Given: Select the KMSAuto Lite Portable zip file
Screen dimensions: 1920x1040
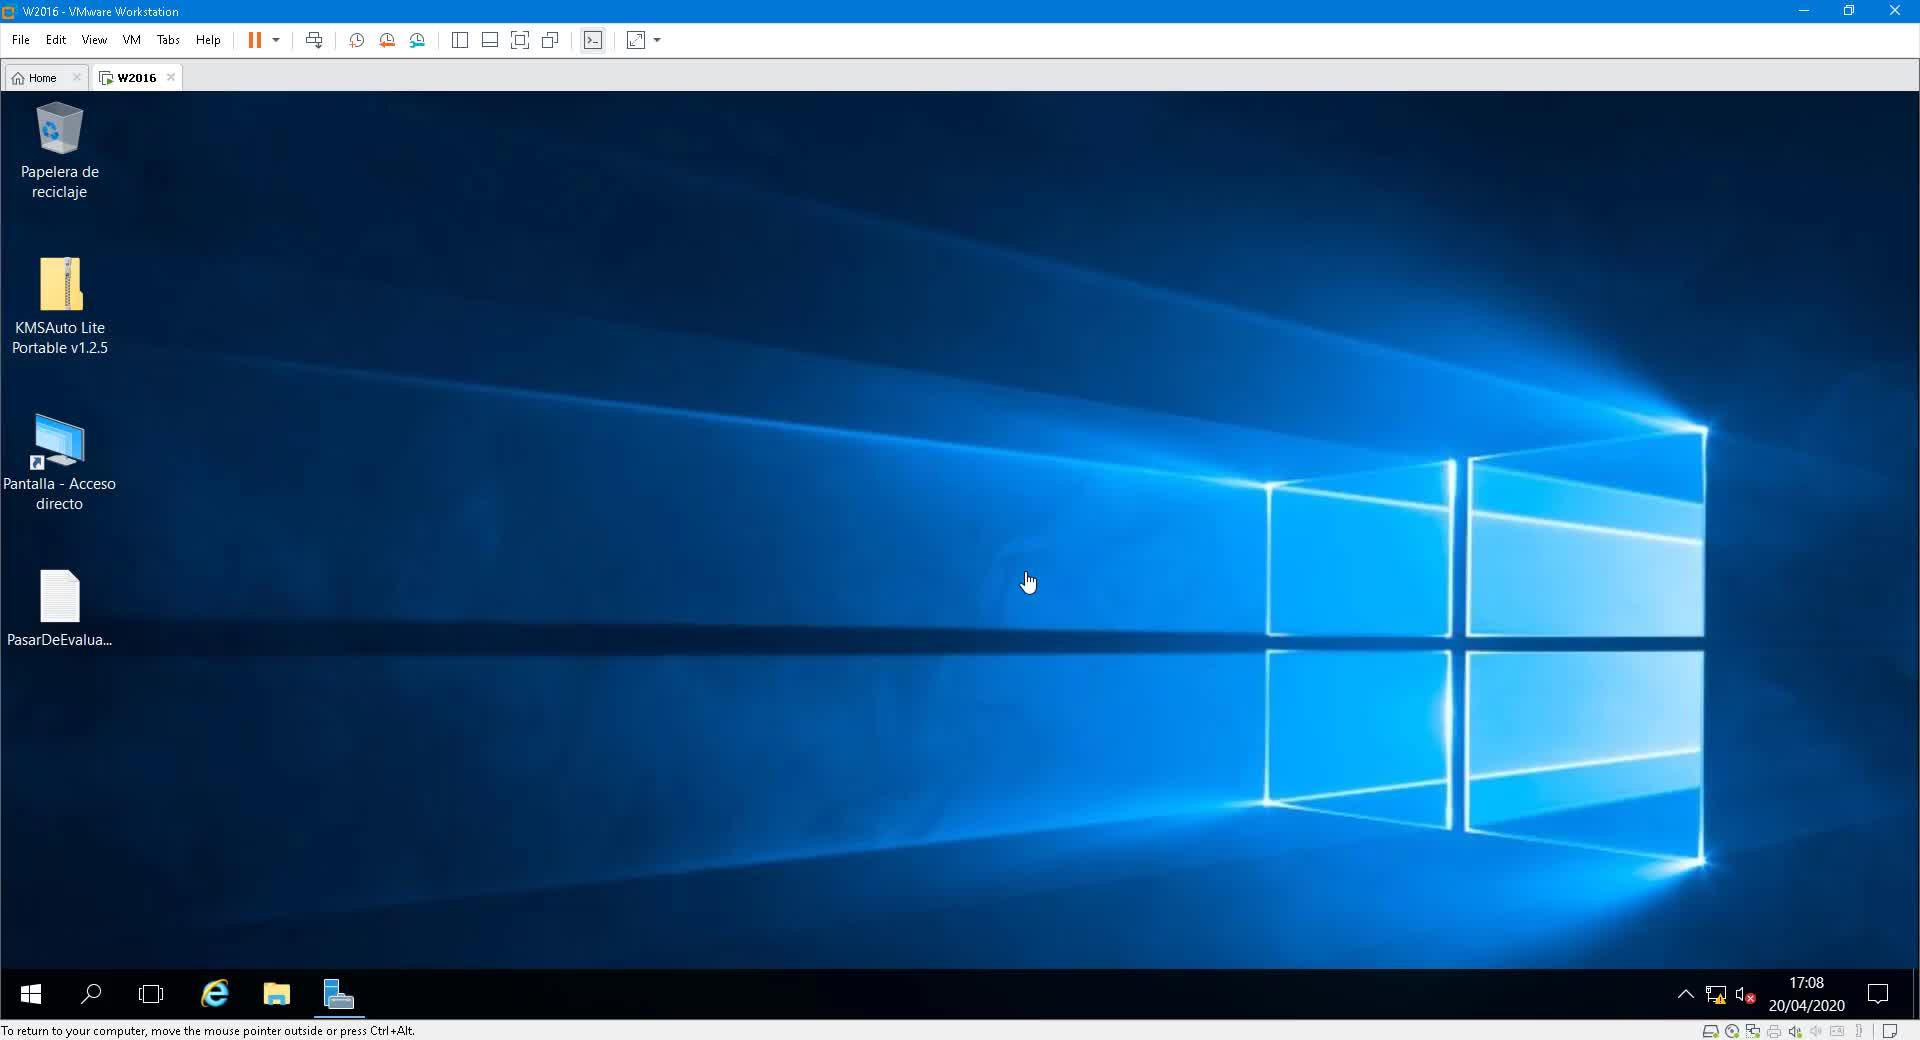Looking at the screenshot, I should pyautogui.click(x=60, y=306).
